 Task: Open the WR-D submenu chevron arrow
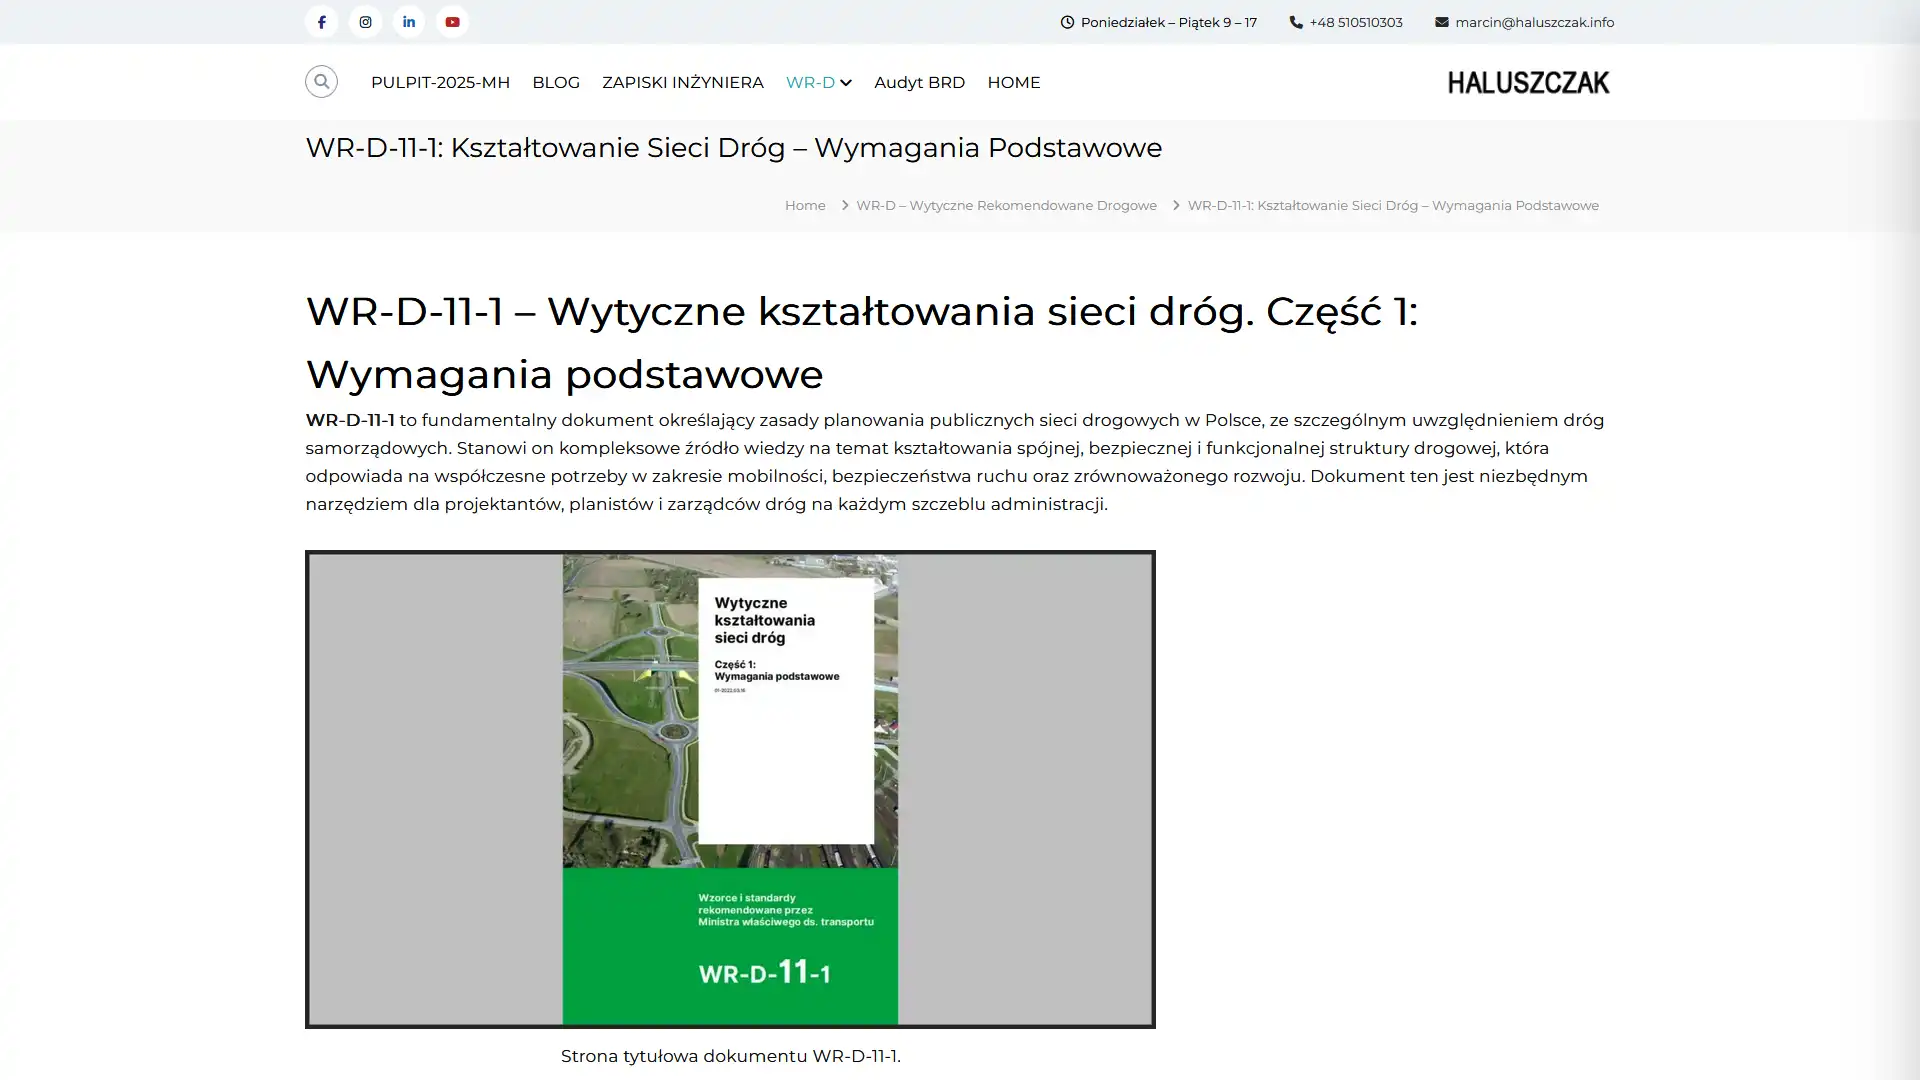(846, 83)
